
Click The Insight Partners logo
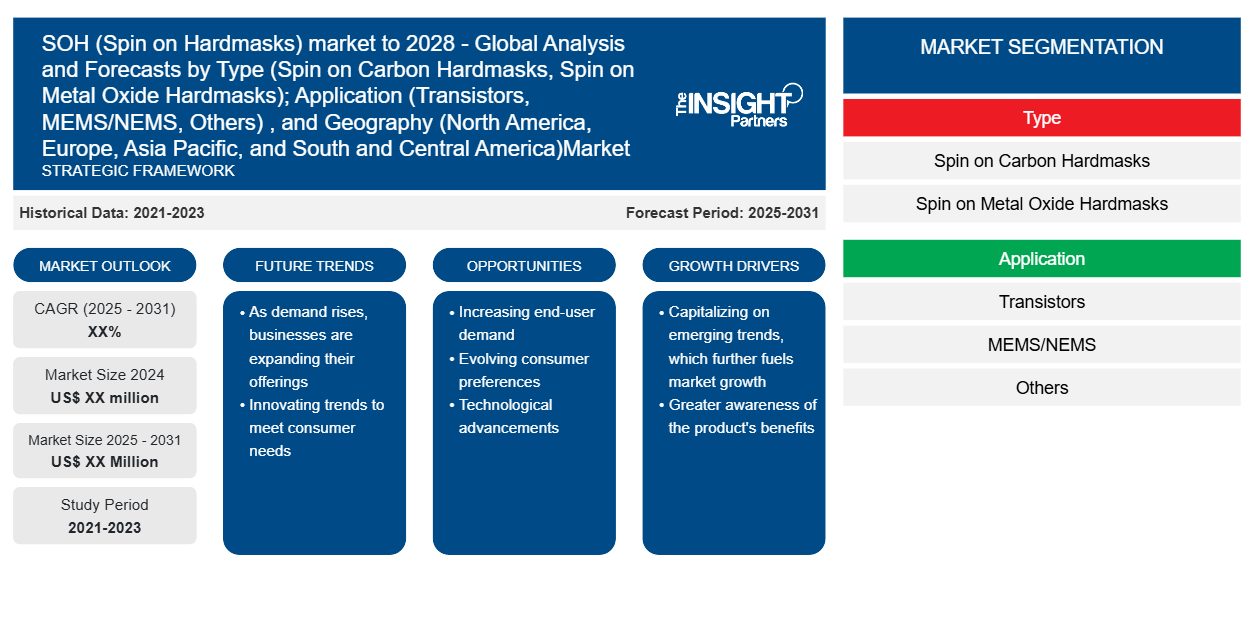tap(738, 105)
